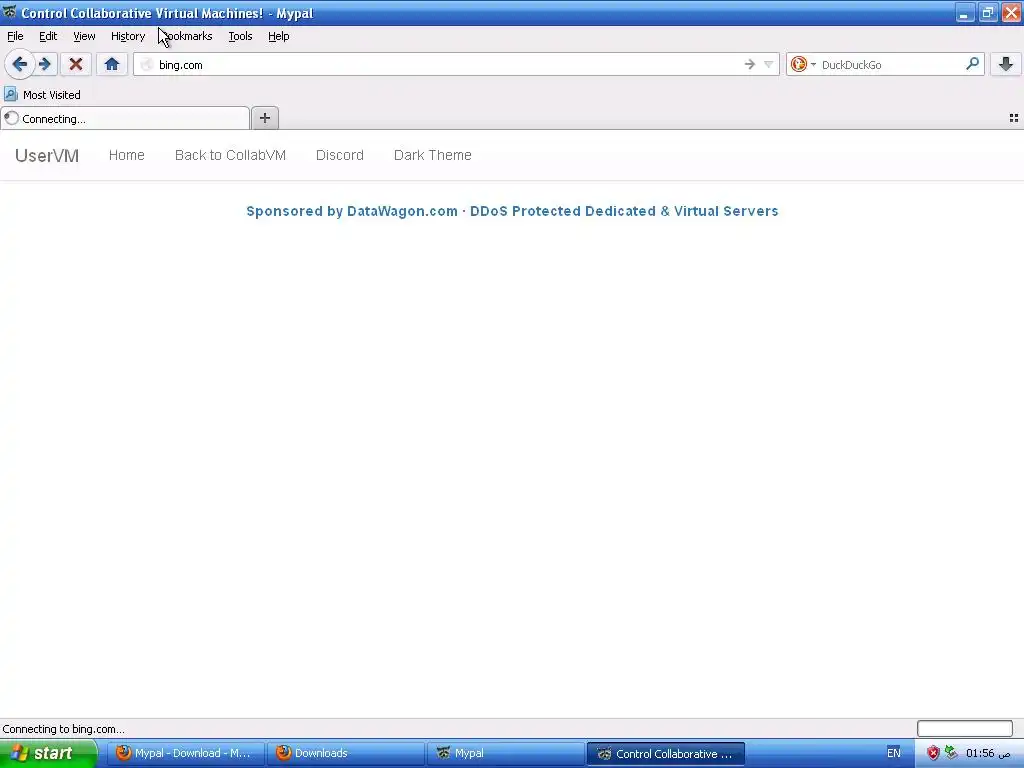Click the loading throbber on the tab
This screenshot has width=1024, height=768.
11,118
